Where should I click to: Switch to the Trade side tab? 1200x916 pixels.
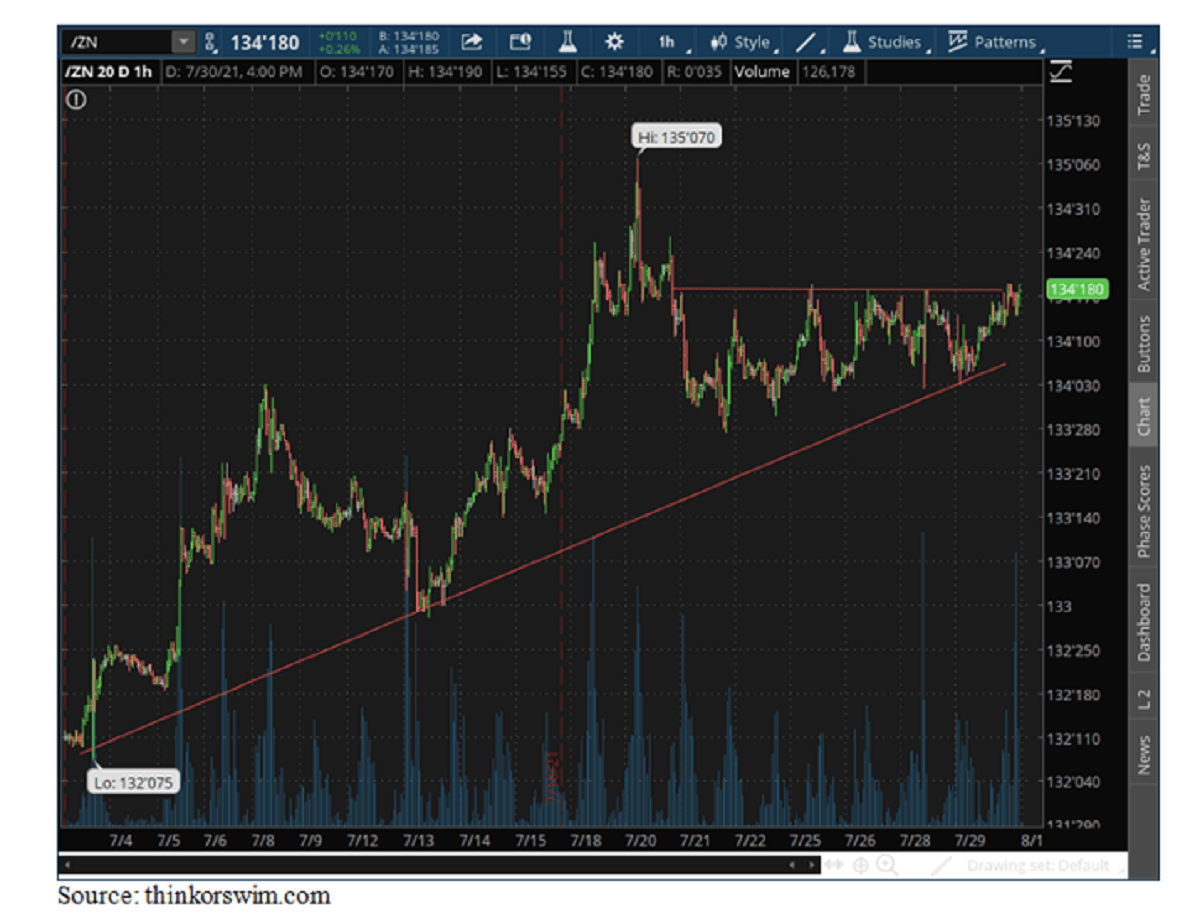pyautogui.click(x=1143, y=94)
